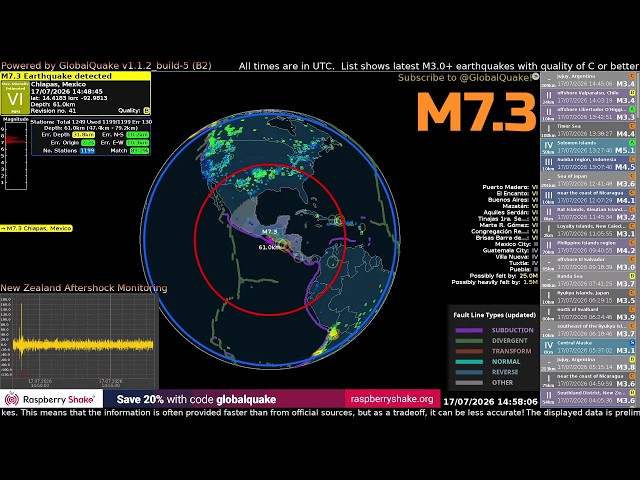Click the small icon after Subscribe to @GlobalQuake
Screen dimensions: 640x480
(536, 76)
